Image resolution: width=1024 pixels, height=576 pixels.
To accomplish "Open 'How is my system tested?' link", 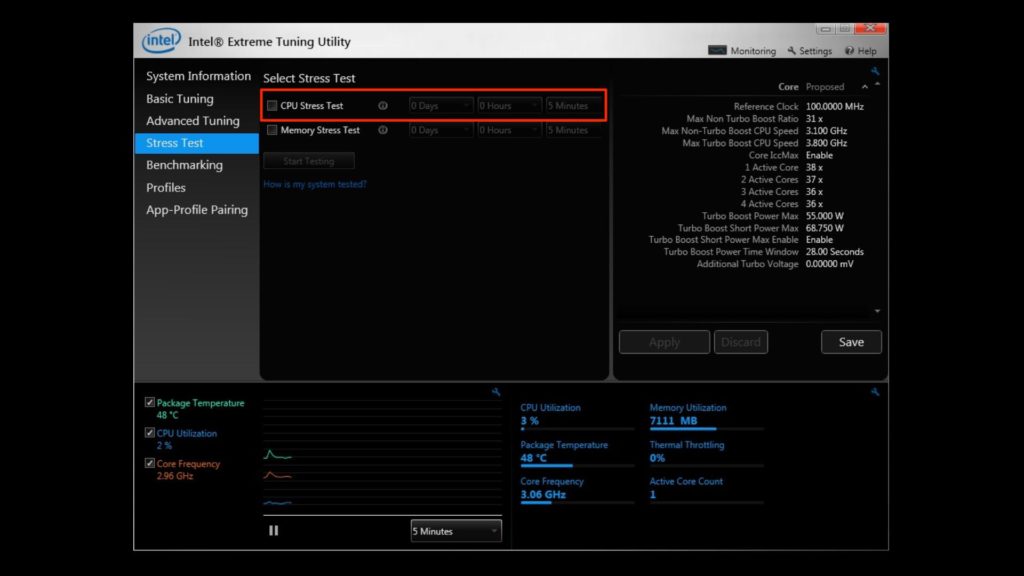I will [x=315, y=184].
